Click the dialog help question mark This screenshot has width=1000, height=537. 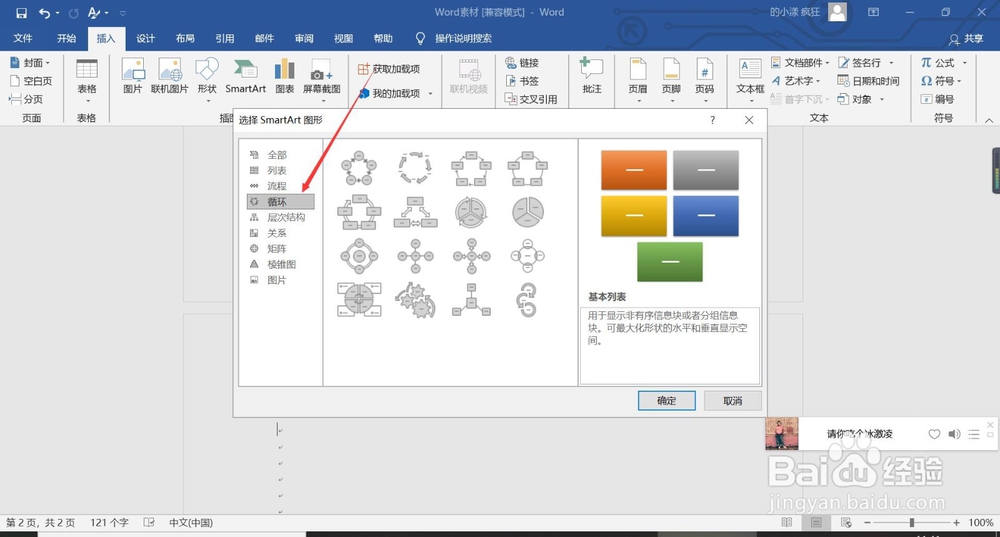[712, 120]
